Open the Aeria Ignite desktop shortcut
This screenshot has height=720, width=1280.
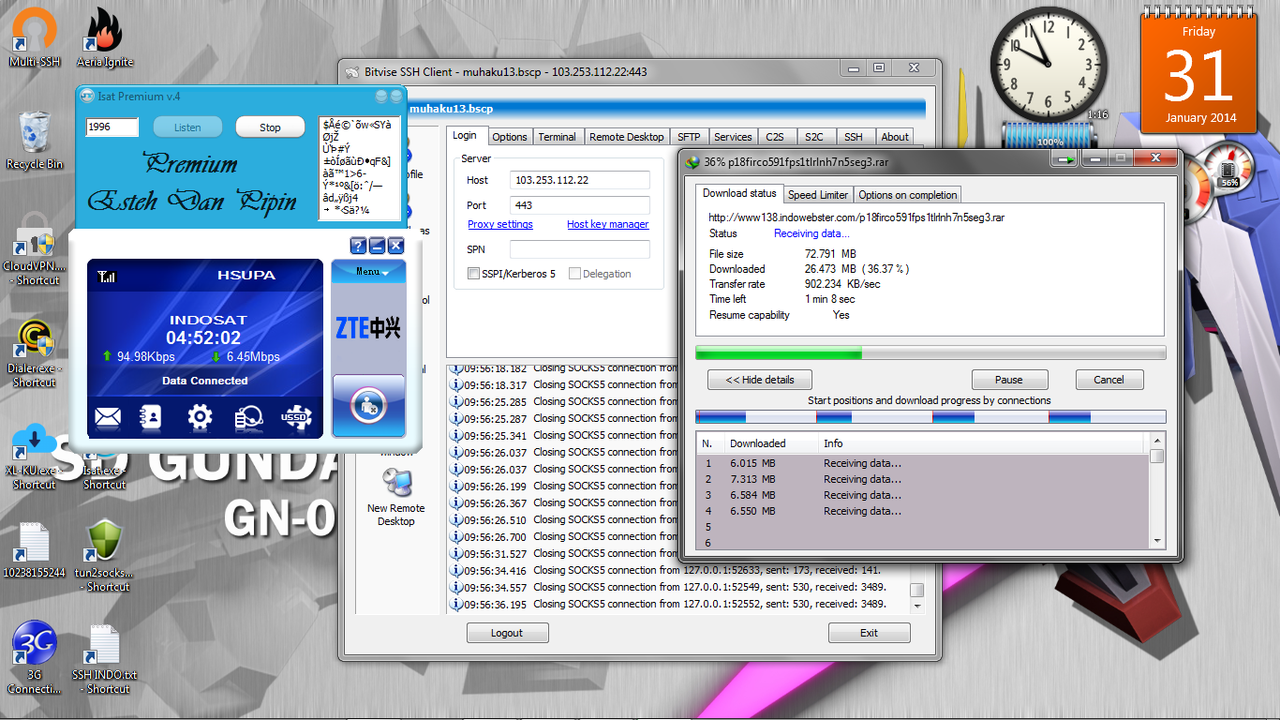click(105, 38)
